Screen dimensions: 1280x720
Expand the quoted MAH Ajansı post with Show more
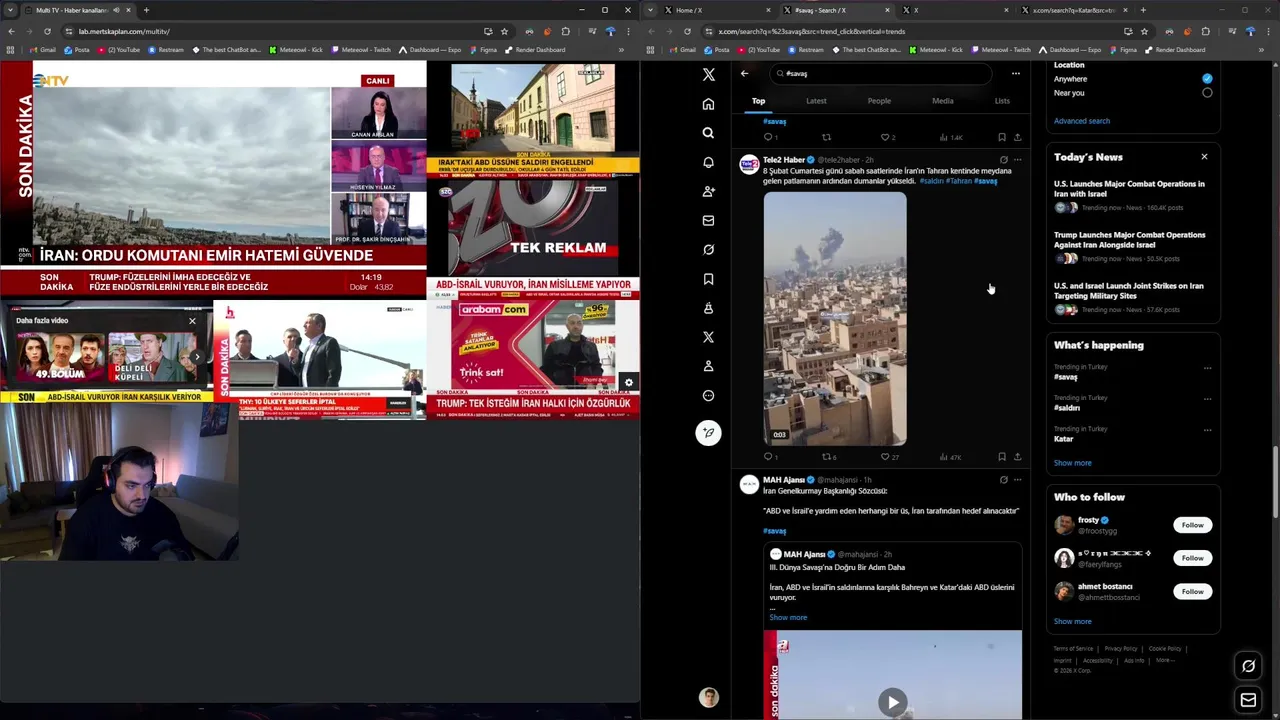coord(788,618)
